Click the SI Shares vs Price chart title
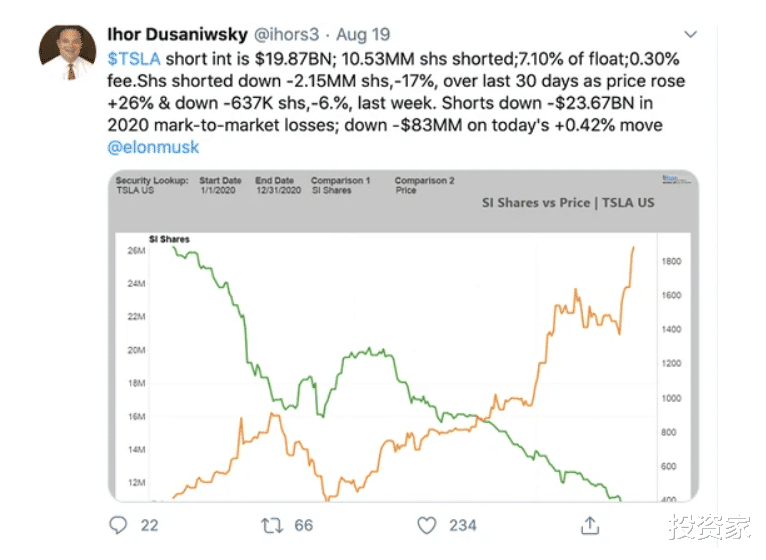Viewport: 766px width, 560px height. point(568,203)
